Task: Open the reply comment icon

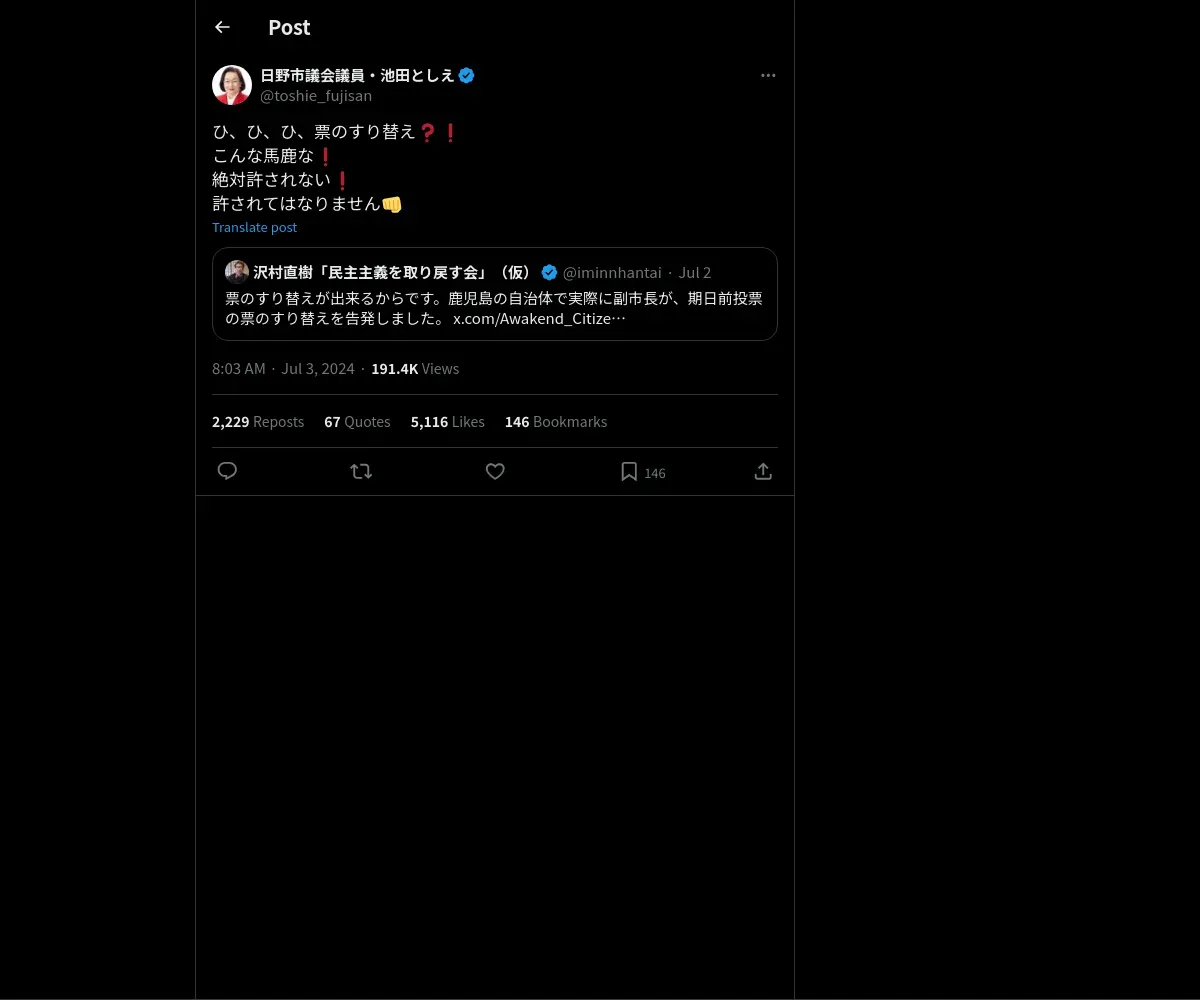Action: 227,471
